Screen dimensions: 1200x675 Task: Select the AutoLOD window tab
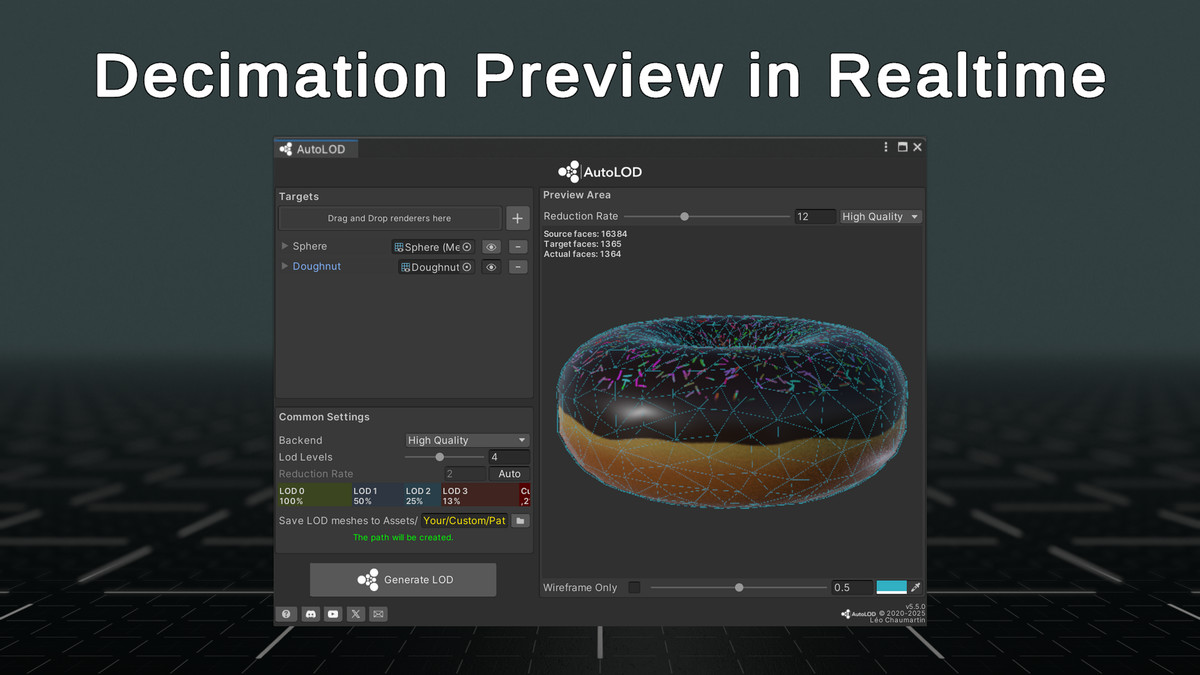pos(314,149)
